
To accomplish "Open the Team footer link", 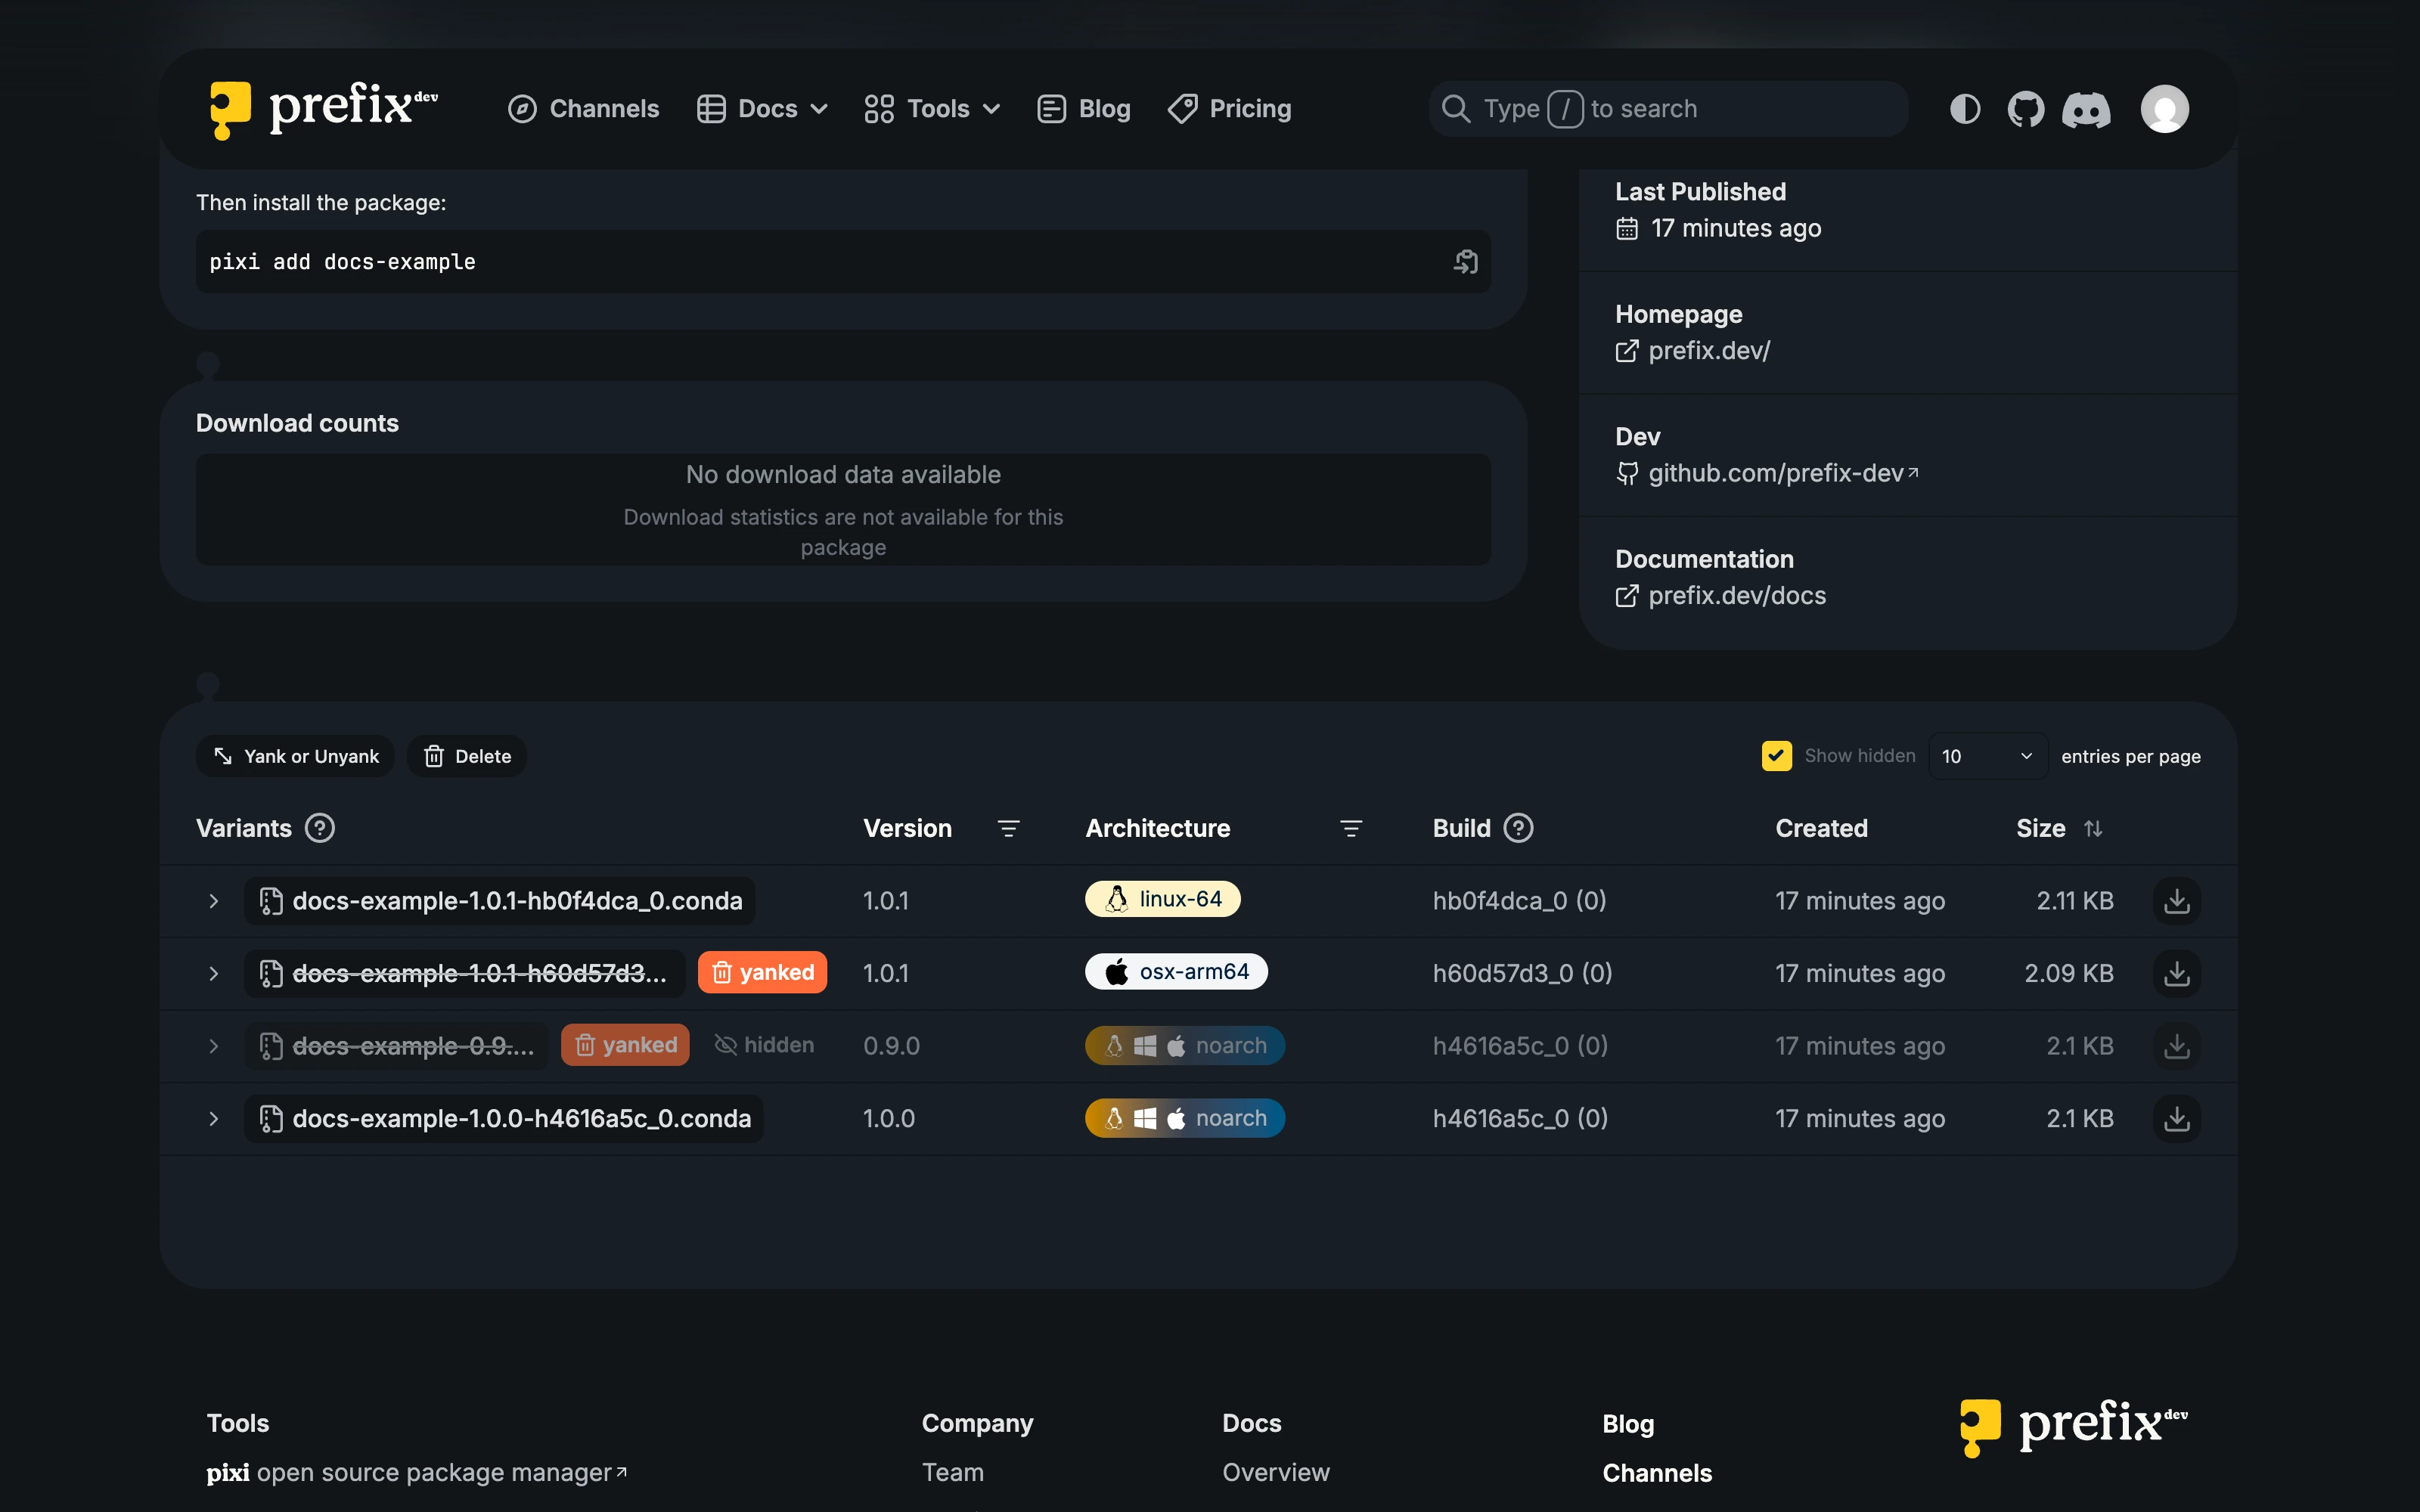I will tap(952, 1472).
